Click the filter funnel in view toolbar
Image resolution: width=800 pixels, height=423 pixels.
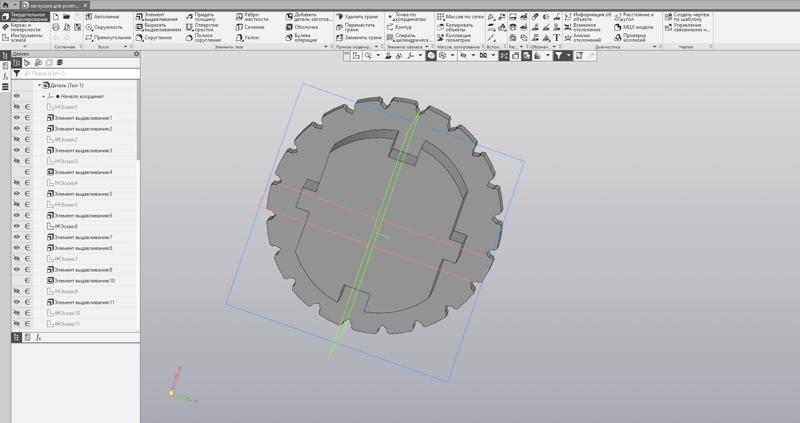point(559,56)
